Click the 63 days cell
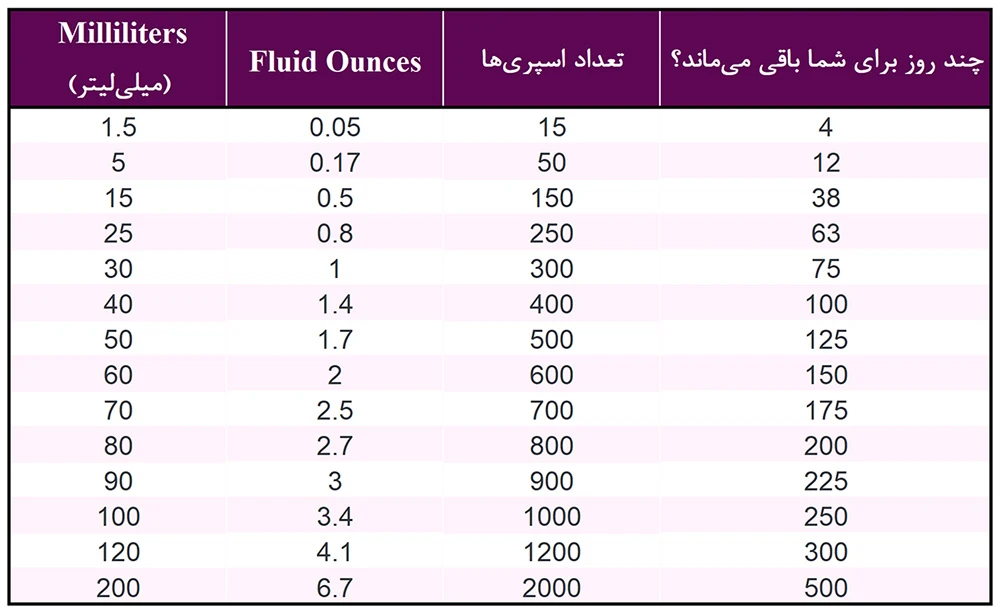Screen dimensions: 1000x613 [x=825, y=233]
